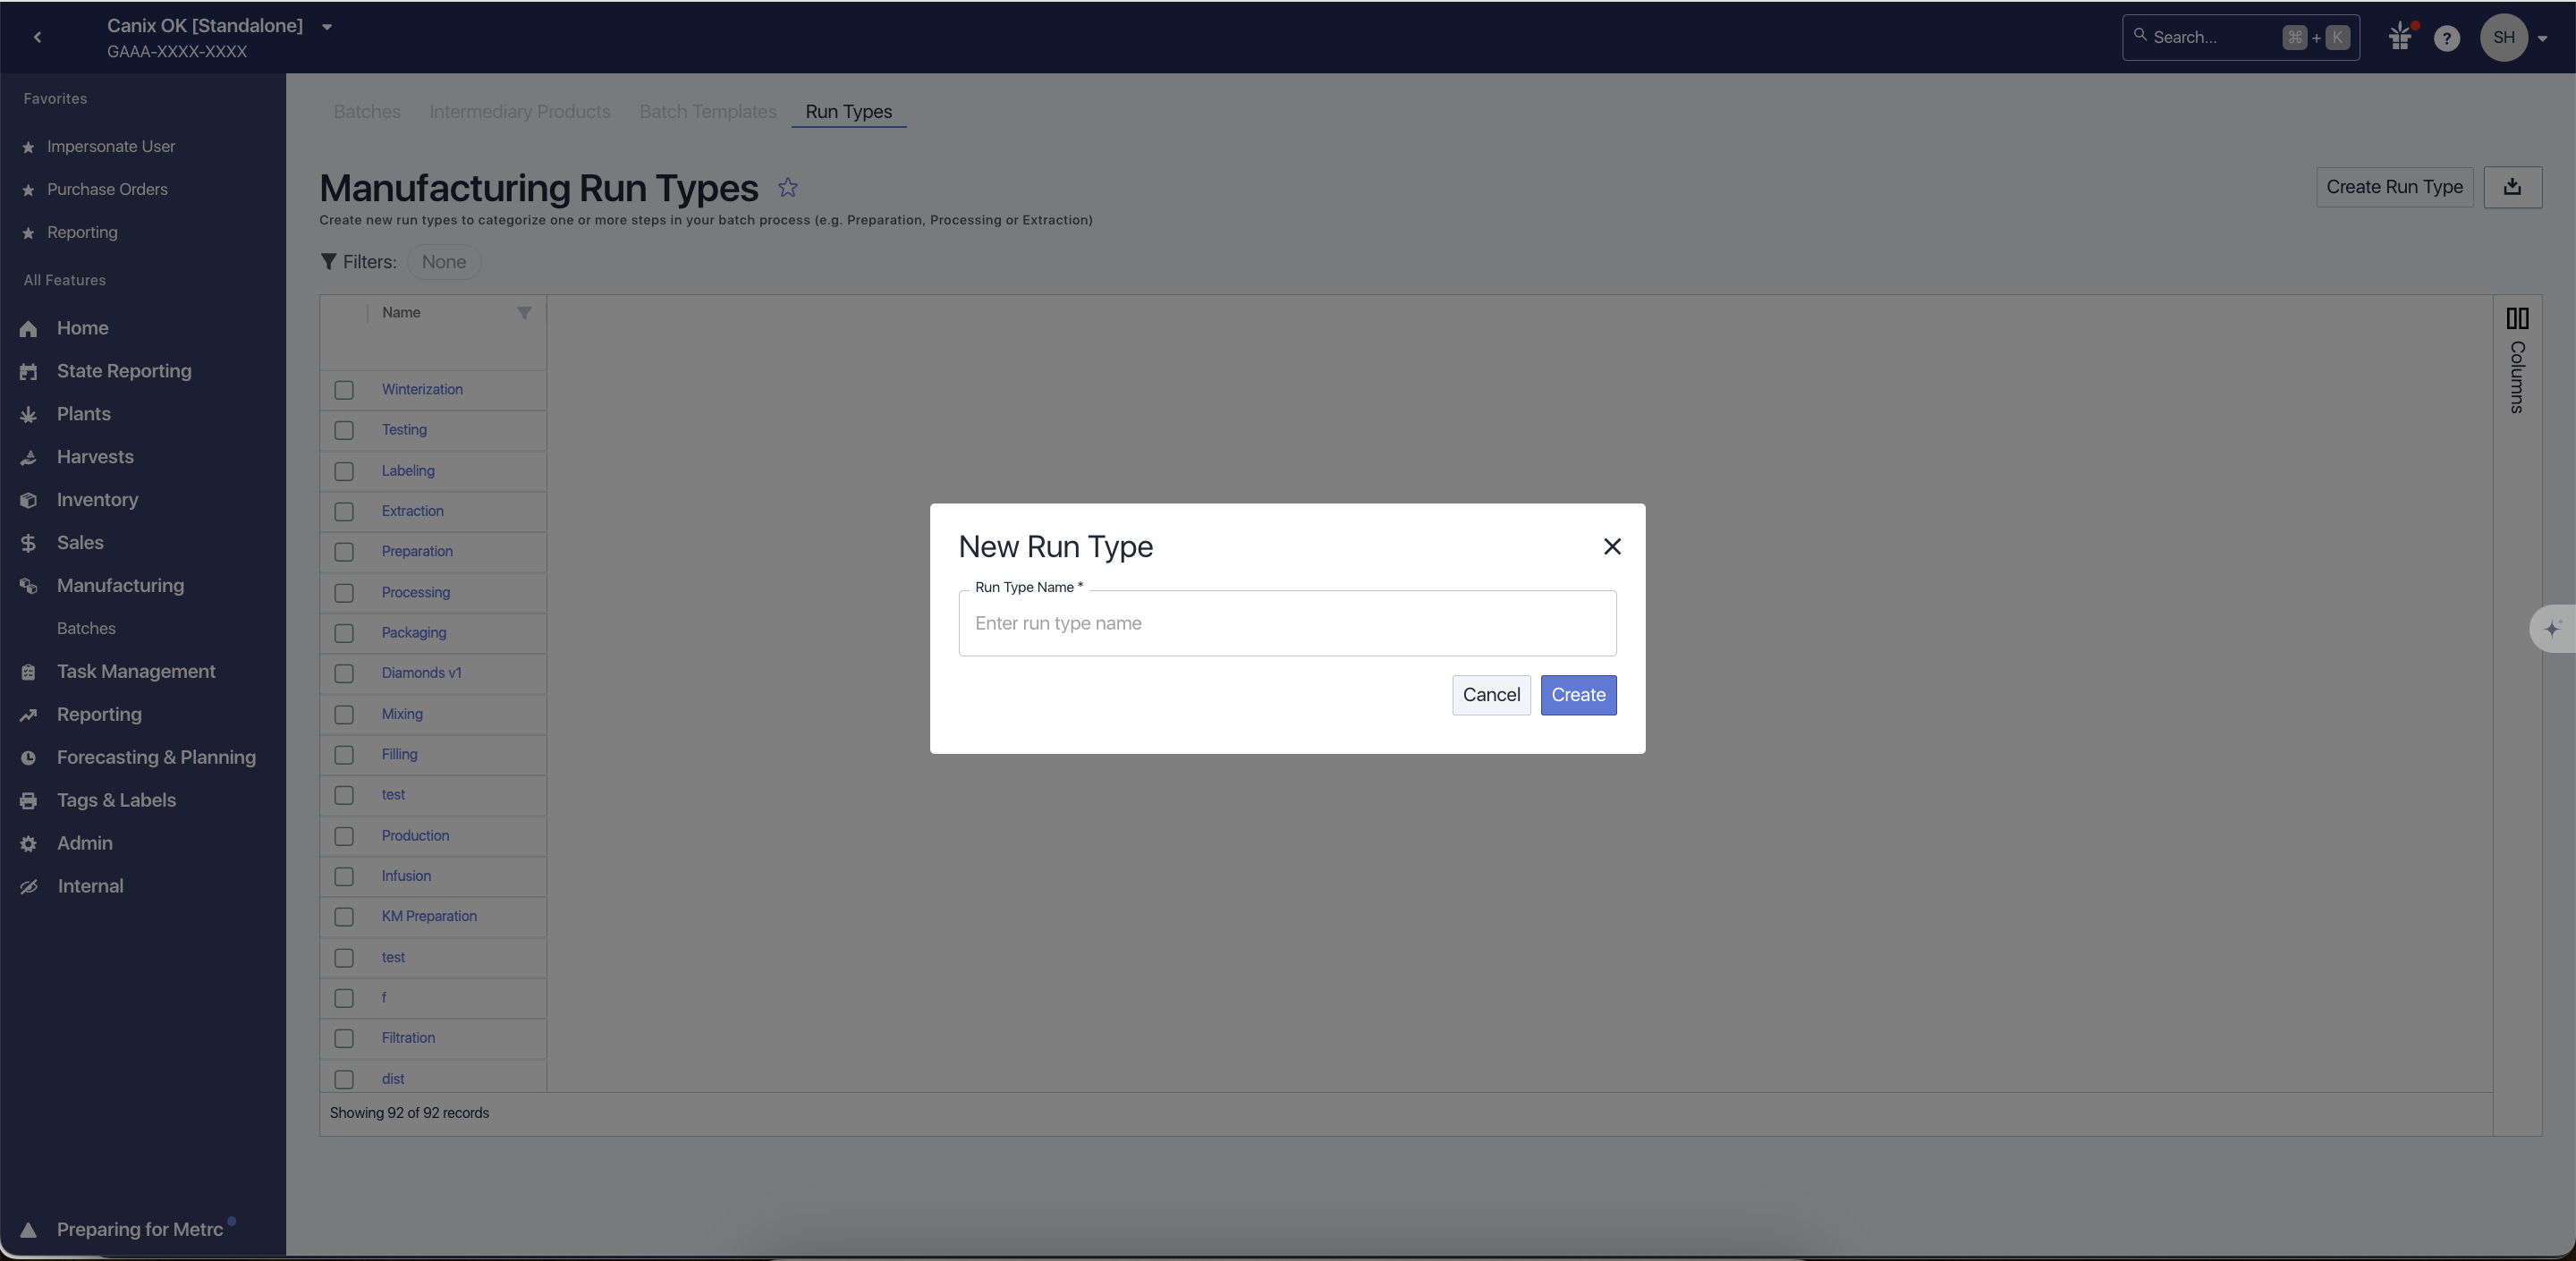The image size is (2576, 1261).
Task: Open the AI sparkle assistant tab
Action: pos(2553,629)
